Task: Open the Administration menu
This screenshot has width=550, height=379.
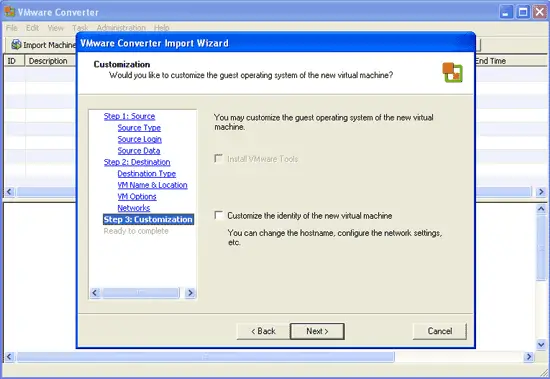Action: [121, 28]
